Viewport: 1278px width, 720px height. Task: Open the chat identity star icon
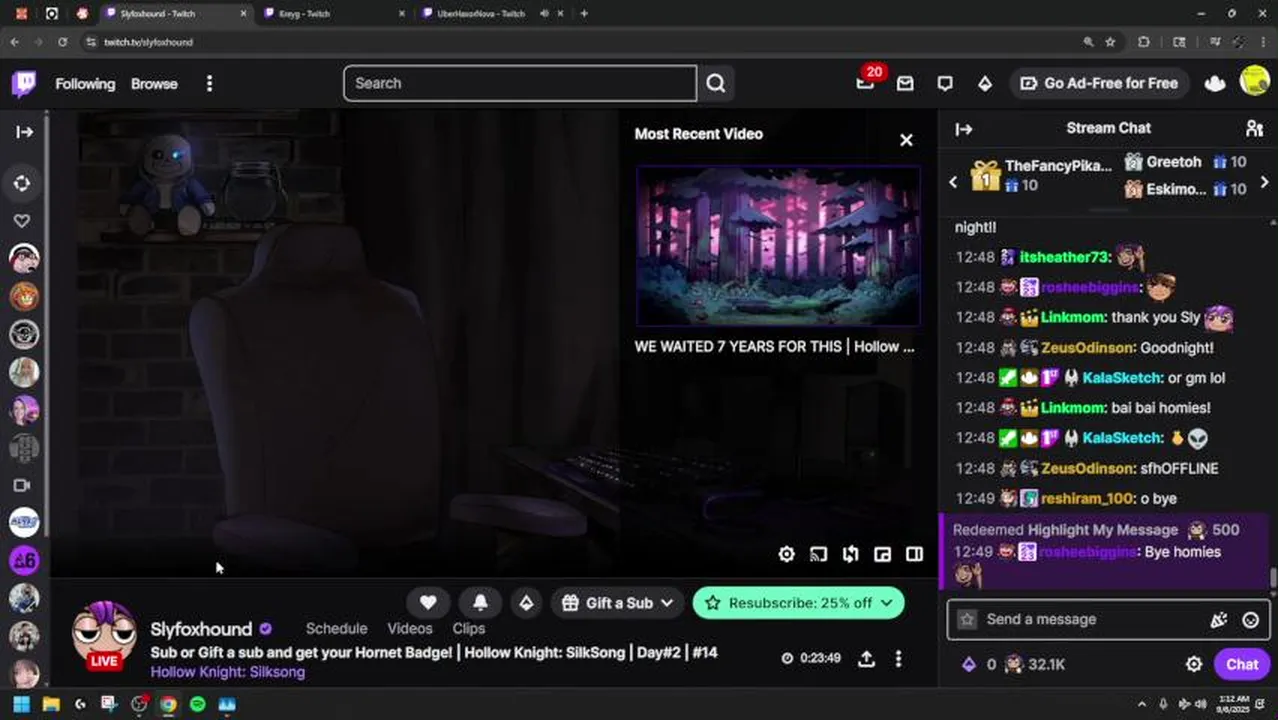tap(967, 620)
